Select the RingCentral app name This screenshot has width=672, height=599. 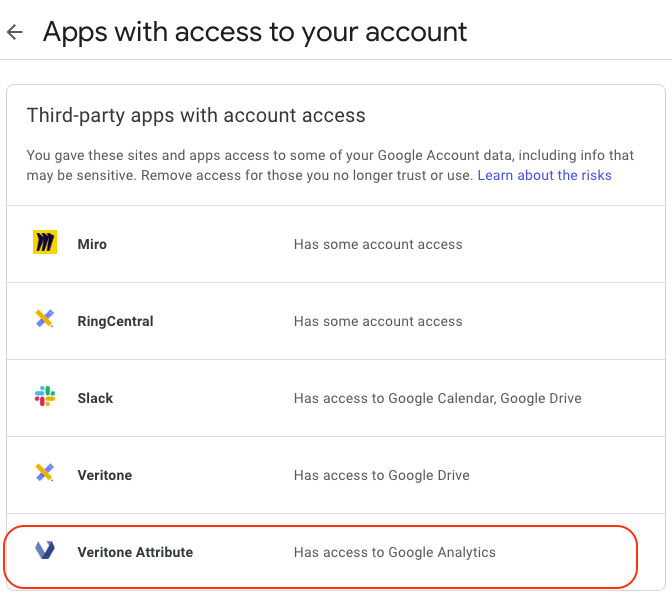coord(115,321)
